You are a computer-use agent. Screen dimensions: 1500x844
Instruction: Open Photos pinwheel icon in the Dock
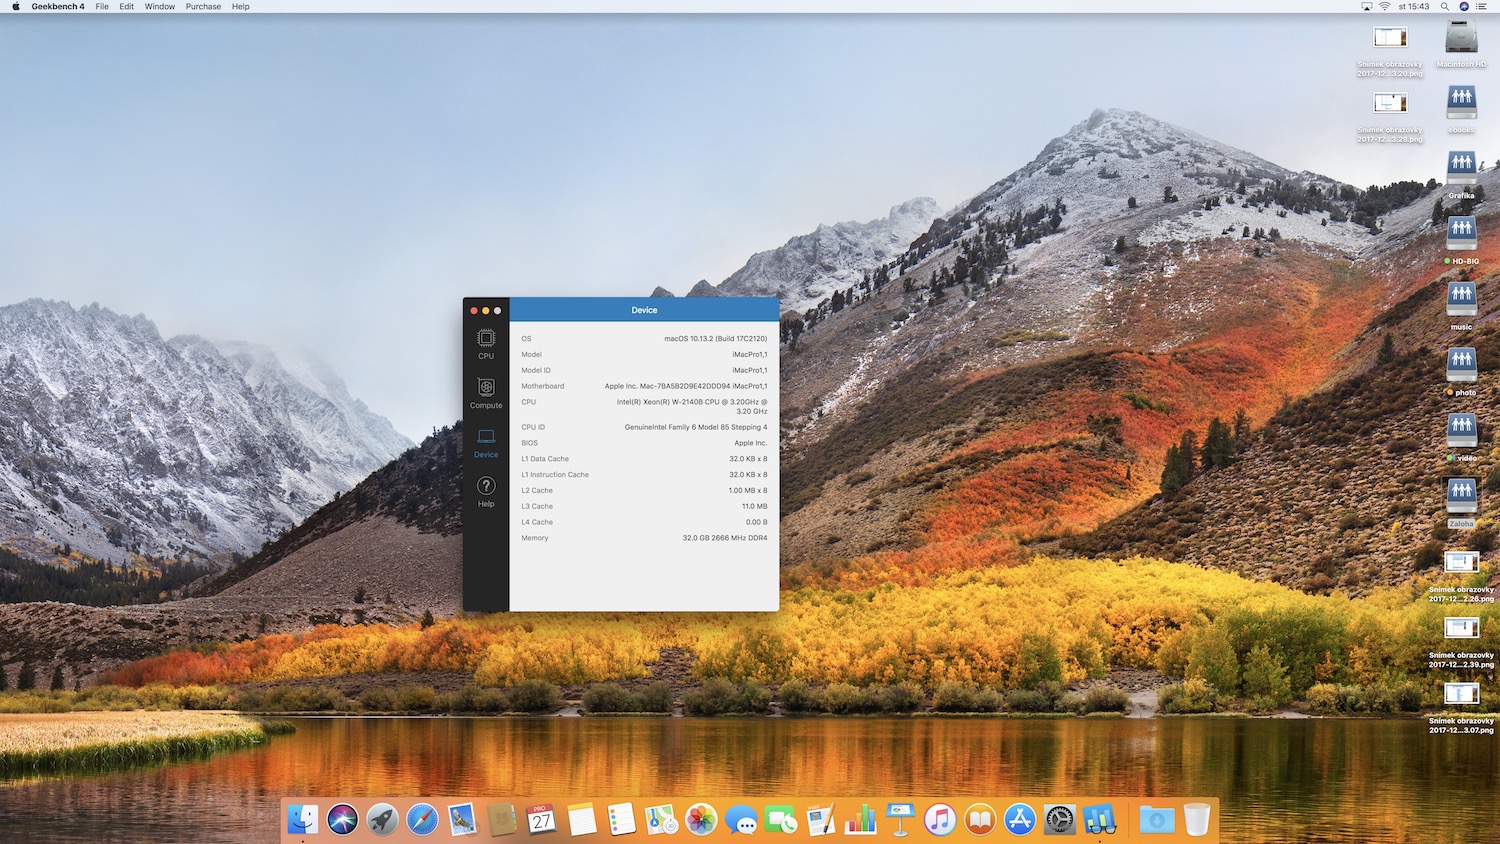coord(701,820)
